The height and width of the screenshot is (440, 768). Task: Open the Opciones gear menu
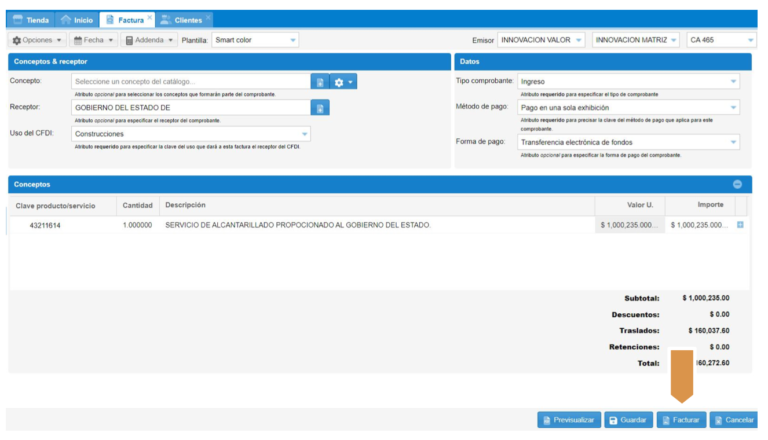tap(37, 40)
